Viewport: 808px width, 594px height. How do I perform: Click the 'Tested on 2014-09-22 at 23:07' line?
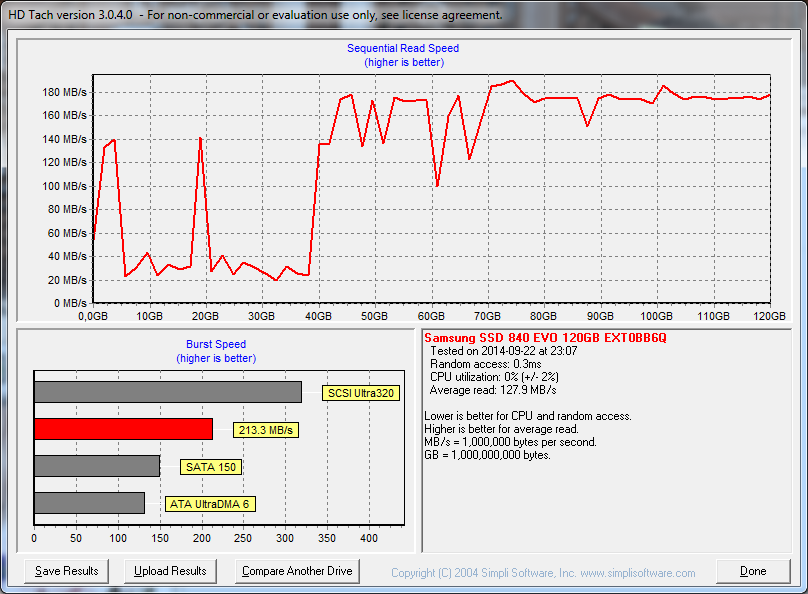(x=503, y=351)
